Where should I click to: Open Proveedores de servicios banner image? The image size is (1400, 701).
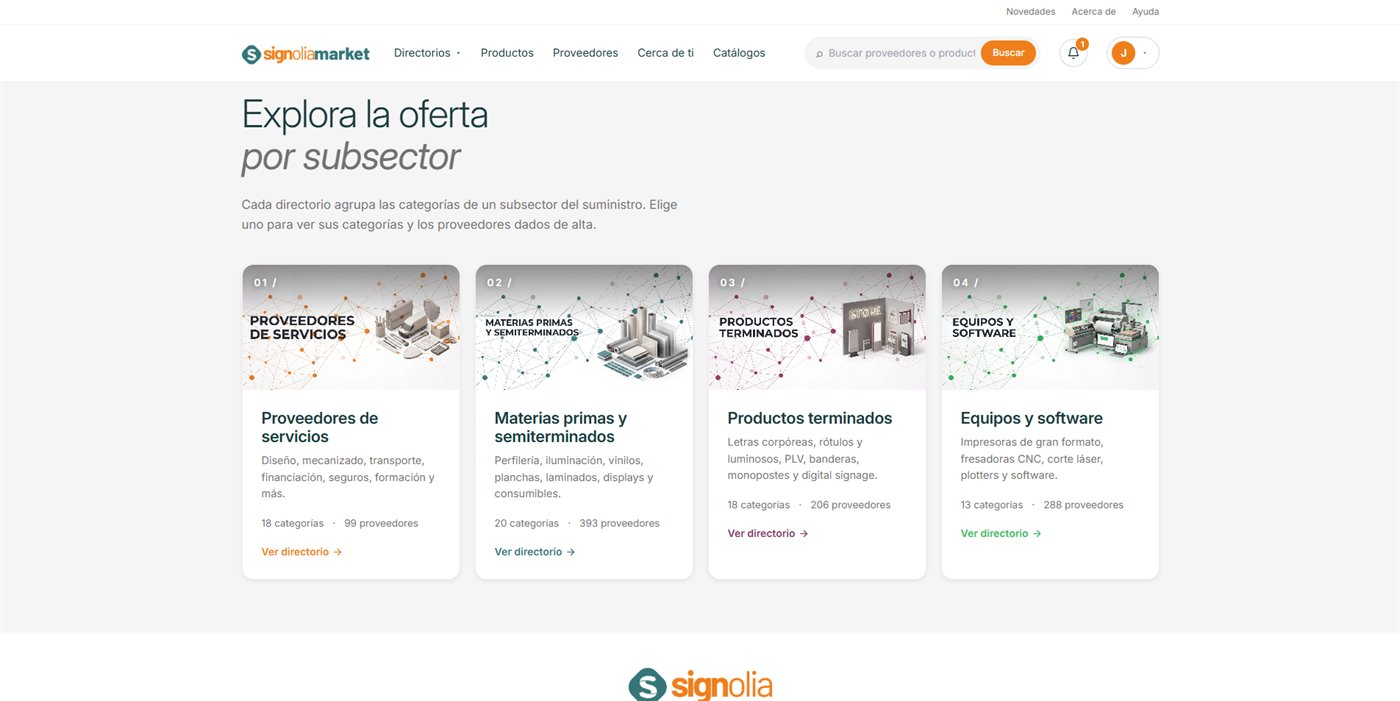pyautogui.click(x=351, y=327)
